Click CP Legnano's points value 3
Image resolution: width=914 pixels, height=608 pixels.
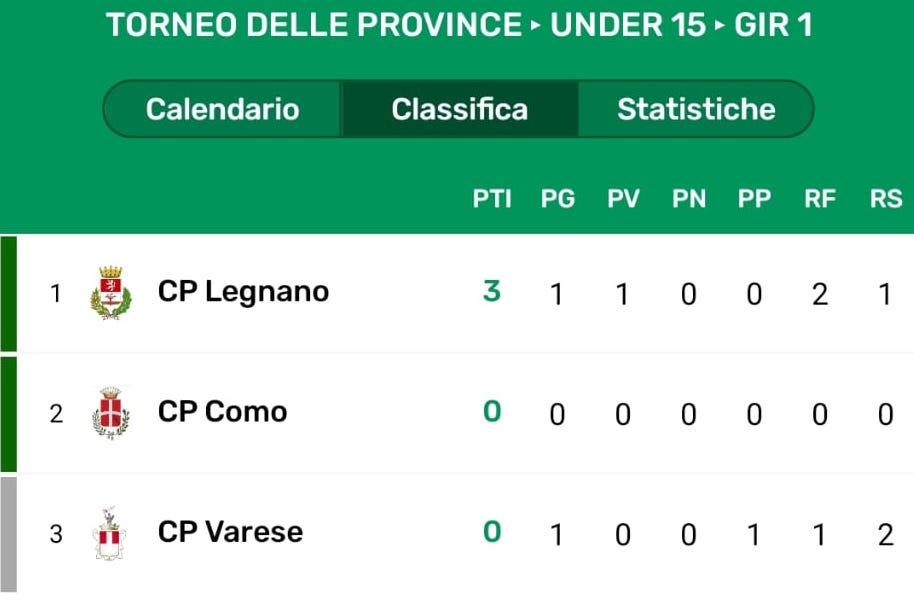(x=492, y=292)
